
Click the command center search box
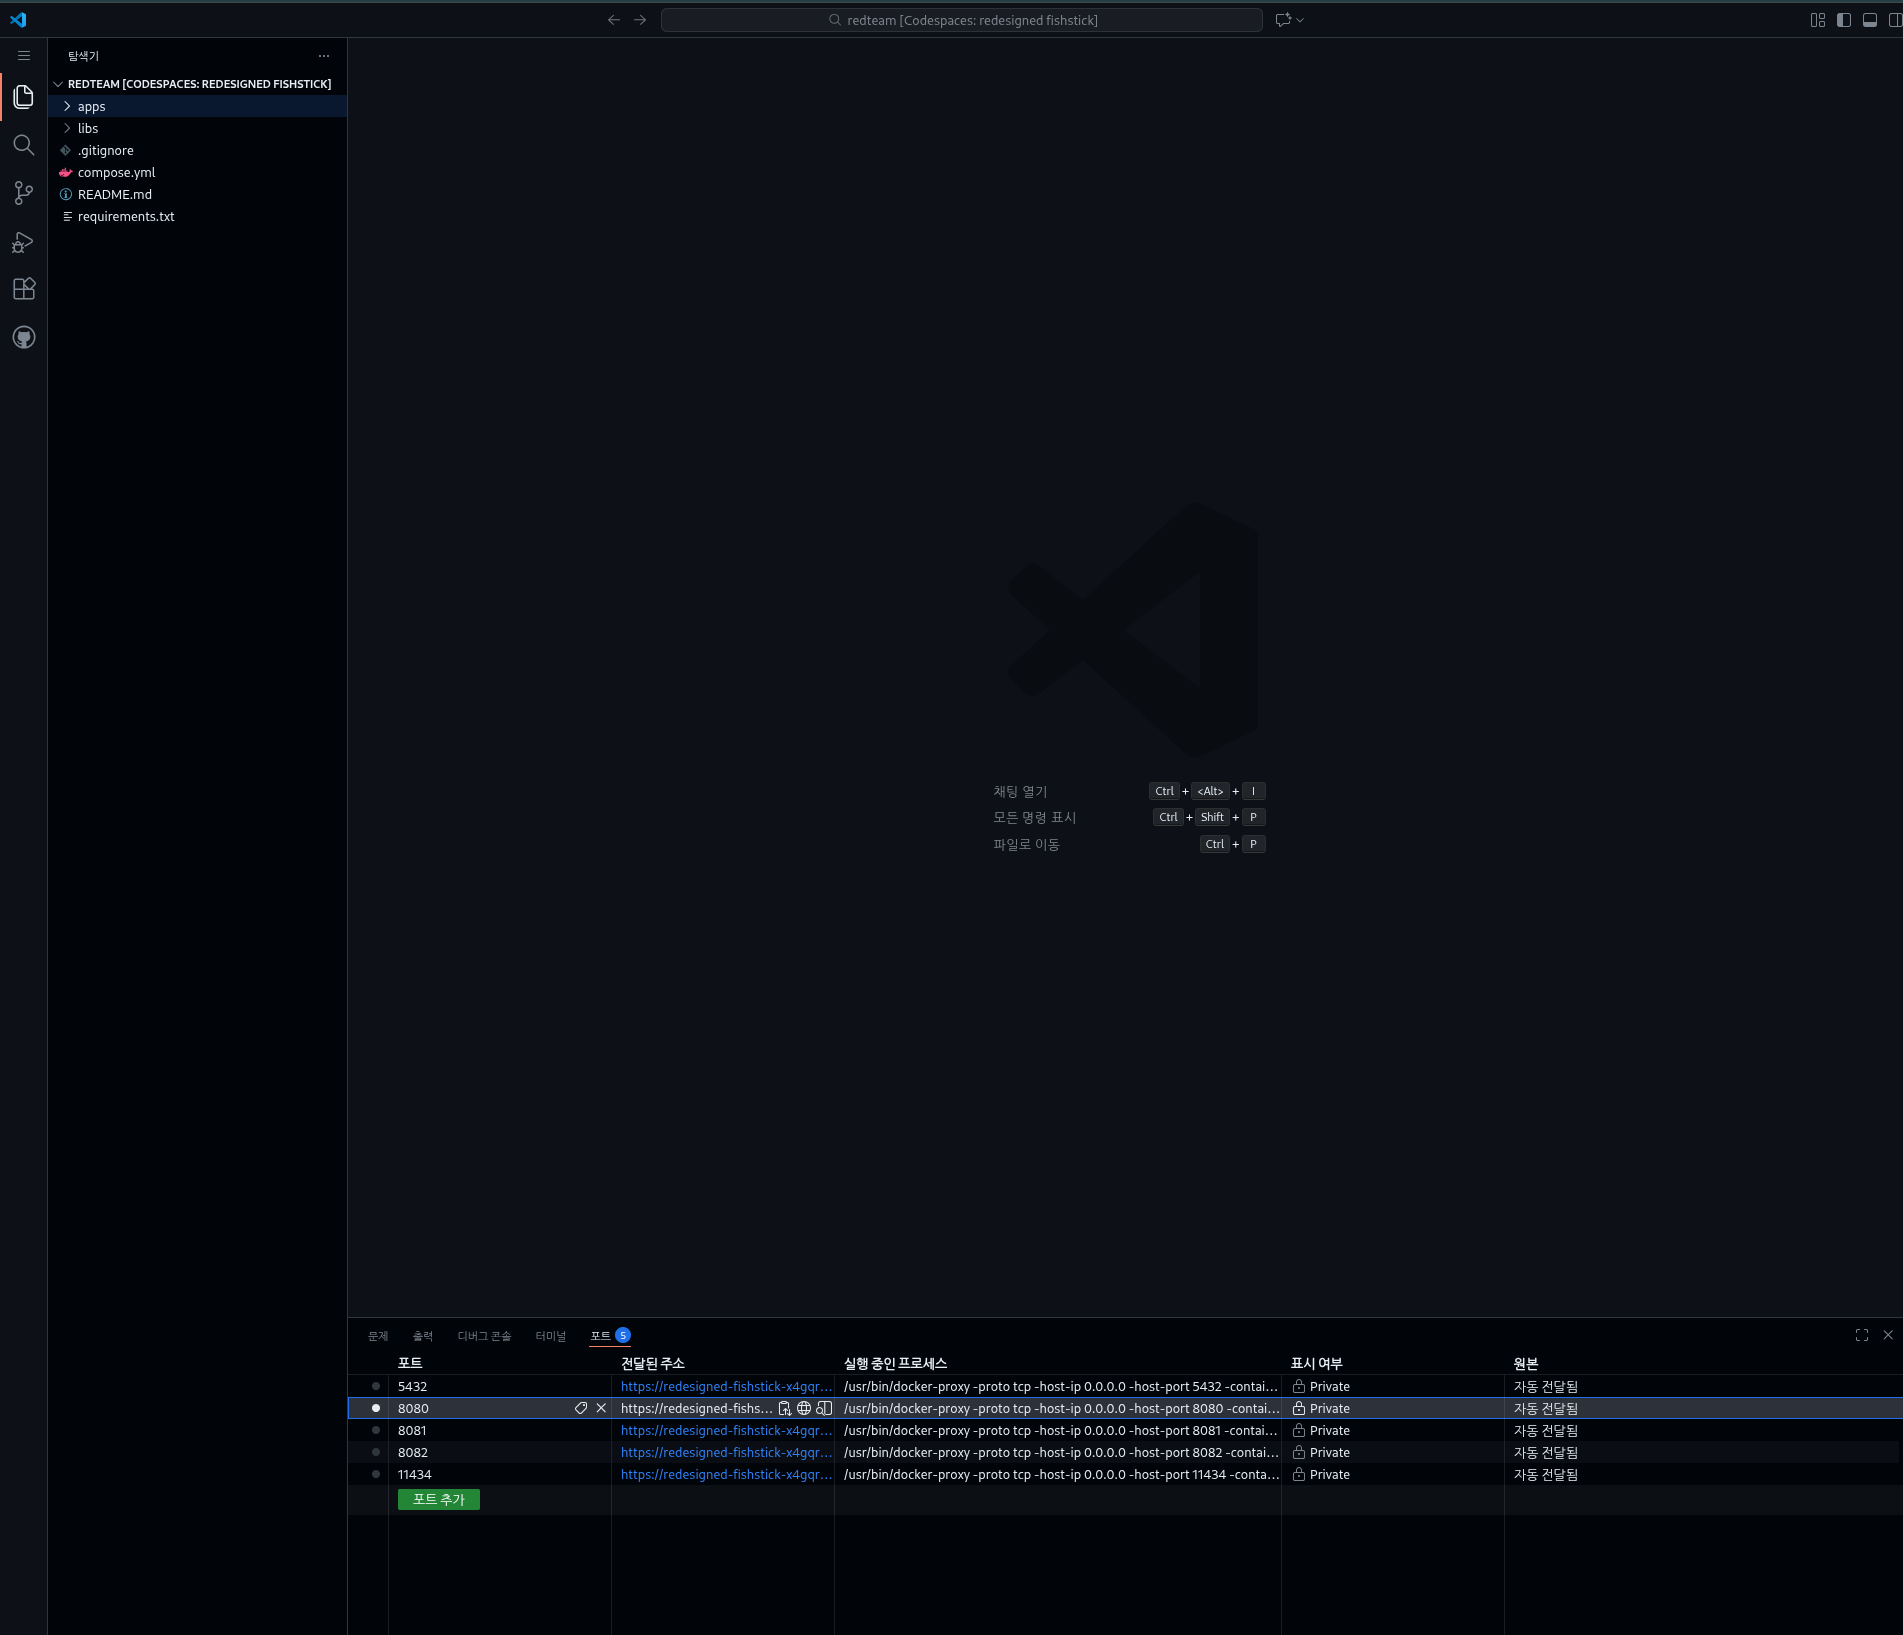pos(962,20)
